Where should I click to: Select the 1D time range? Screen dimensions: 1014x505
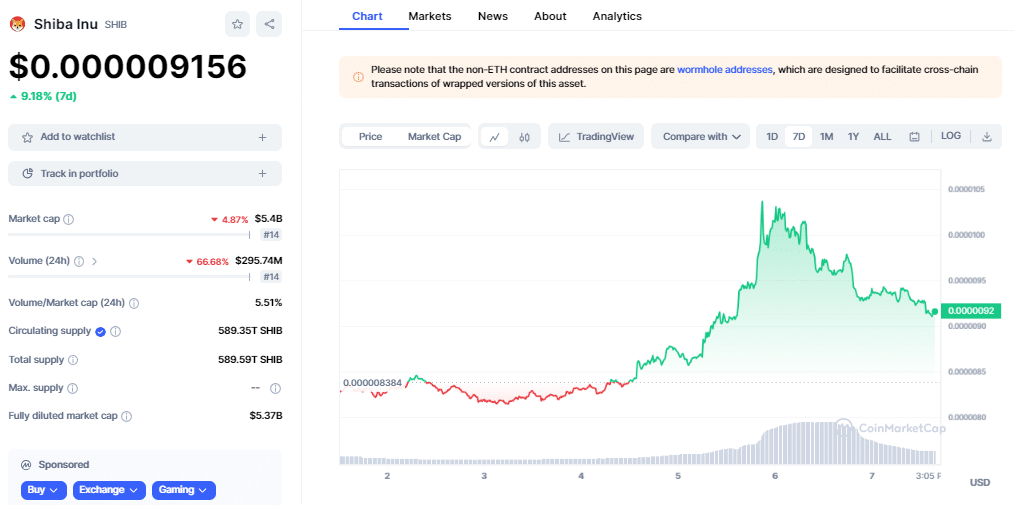coord(772,137)
